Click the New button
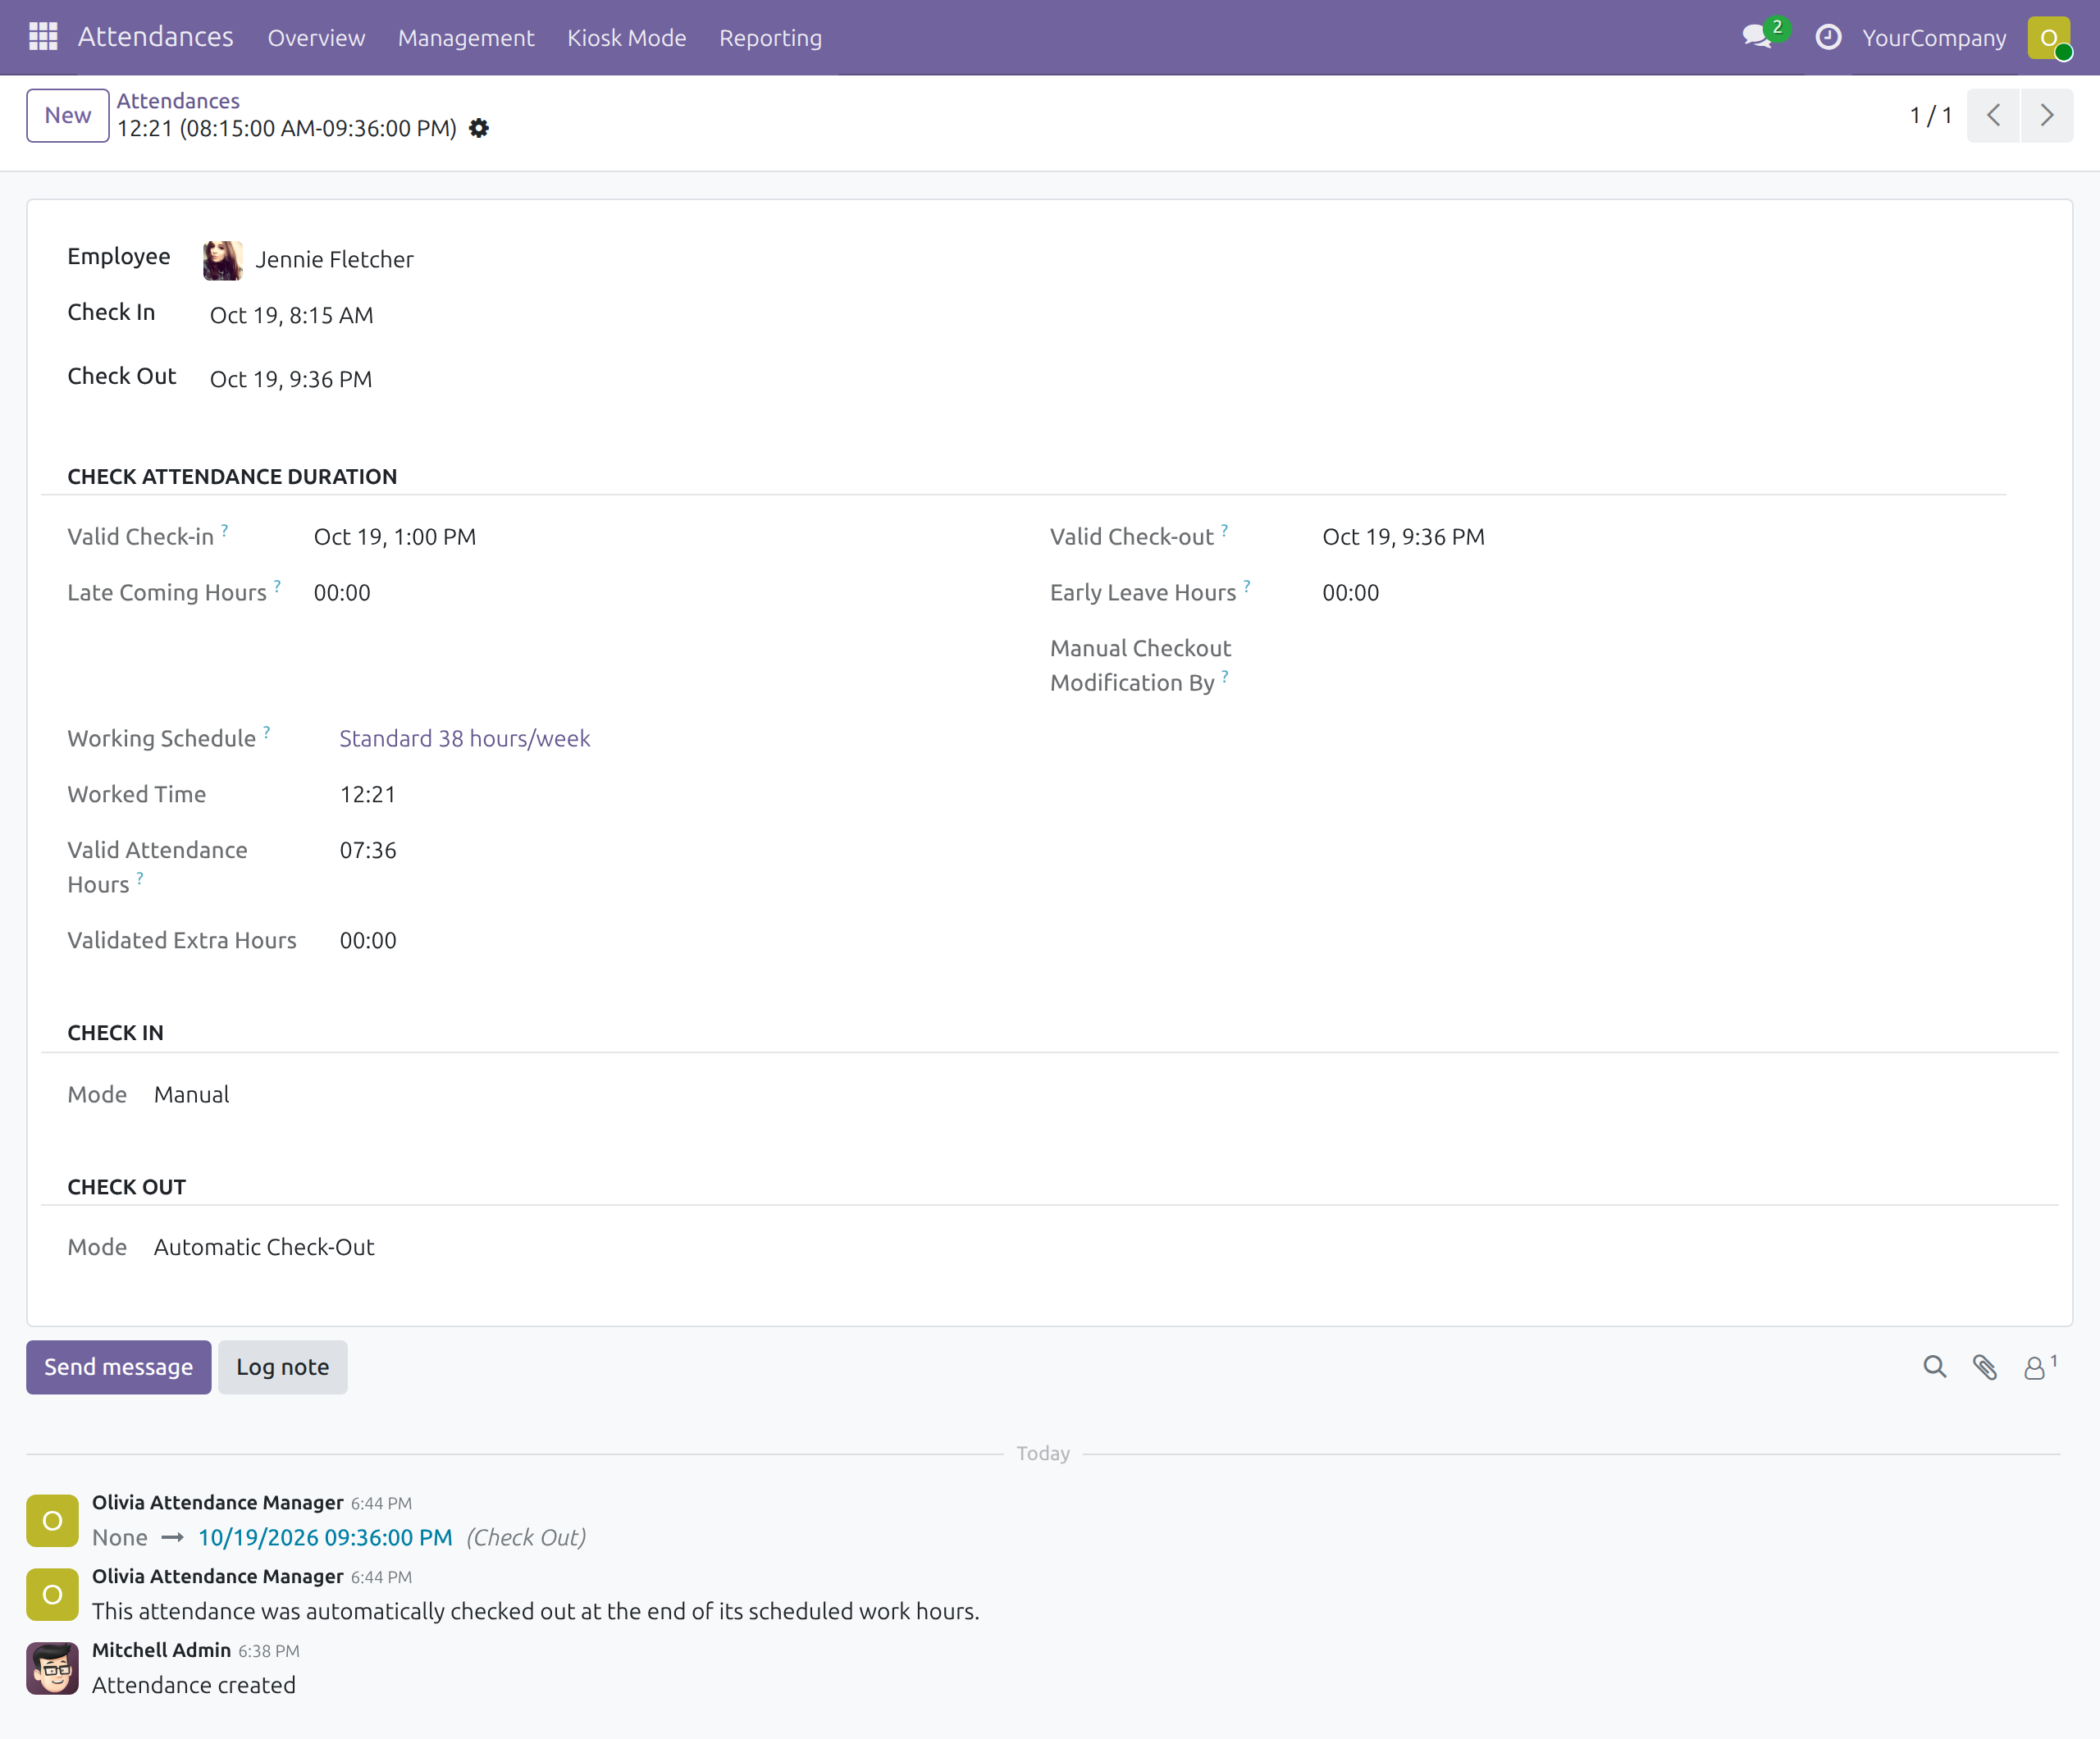 click(x=68, y=115)
